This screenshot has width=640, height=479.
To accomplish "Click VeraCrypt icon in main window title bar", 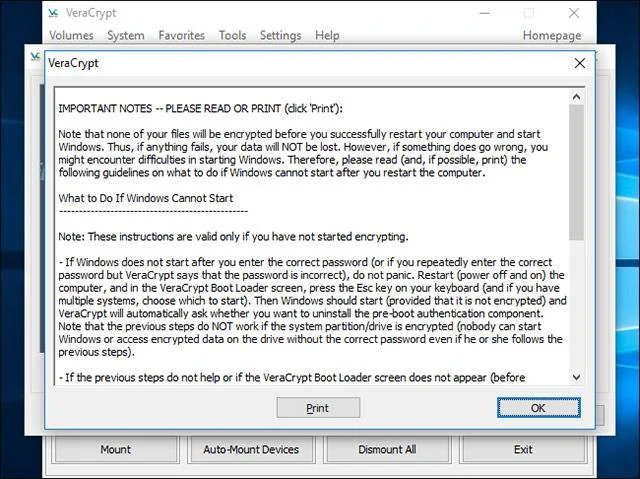I will 53,13.
